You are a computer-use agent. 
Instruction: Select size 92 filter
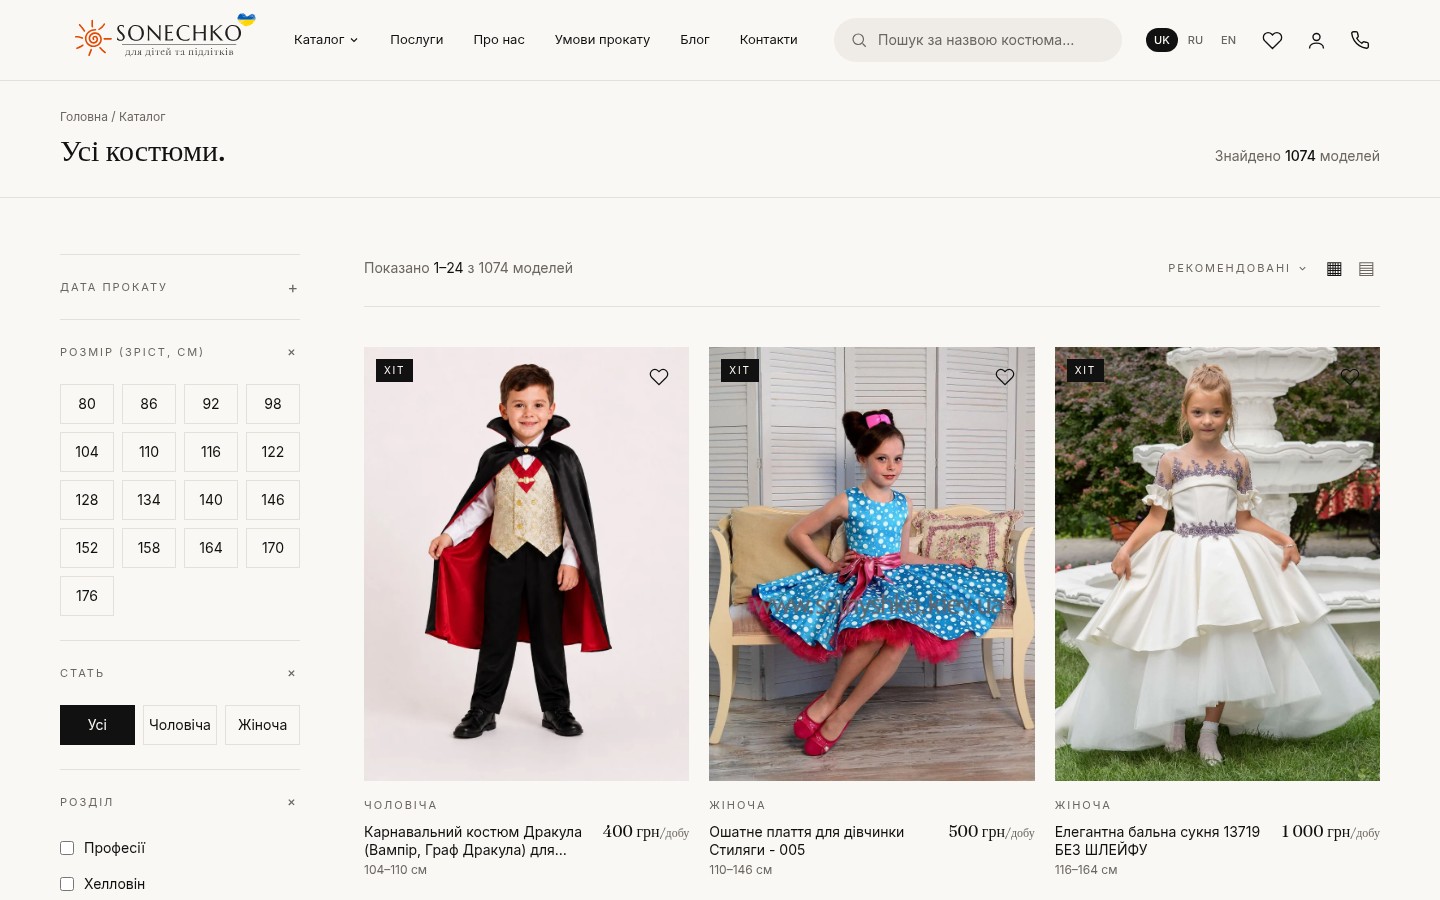(x=211, y=404)
